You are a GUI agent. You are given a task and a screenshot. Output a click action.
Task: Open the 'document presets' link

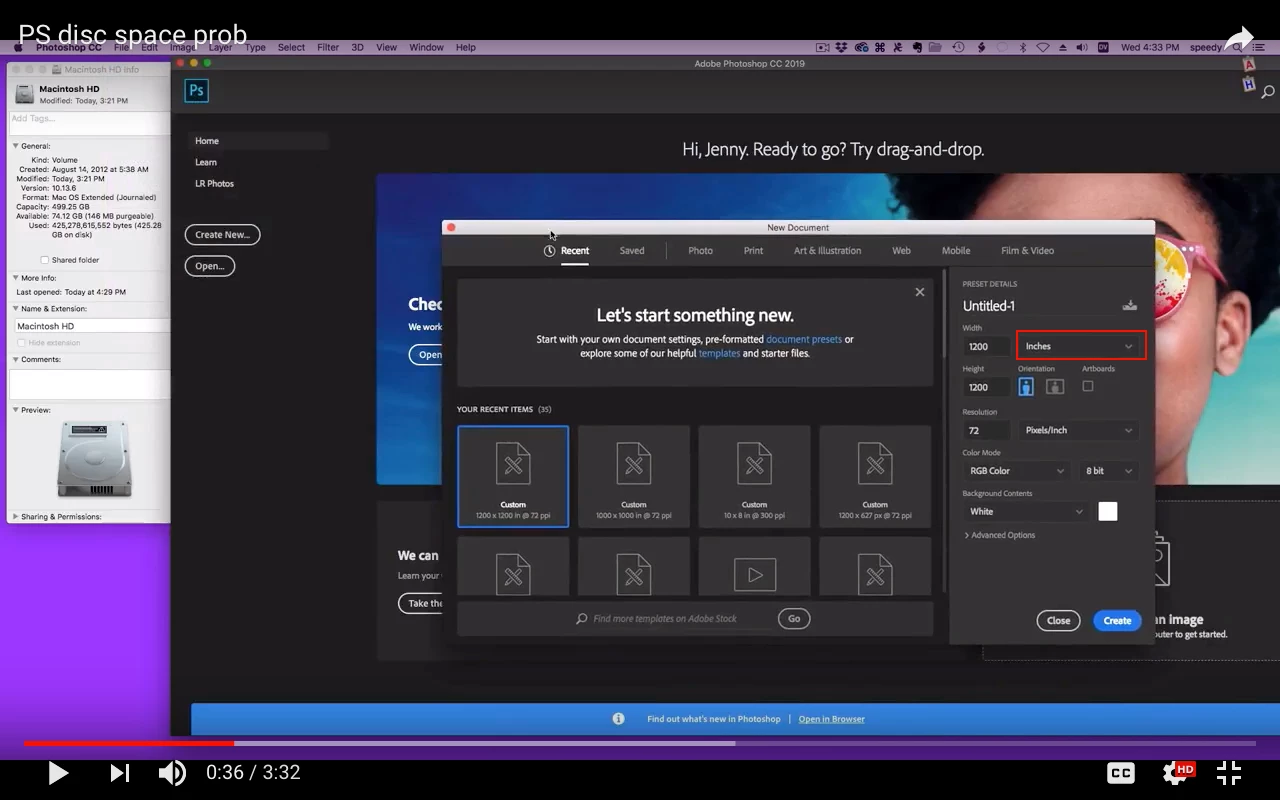click(x=804, y=340)
